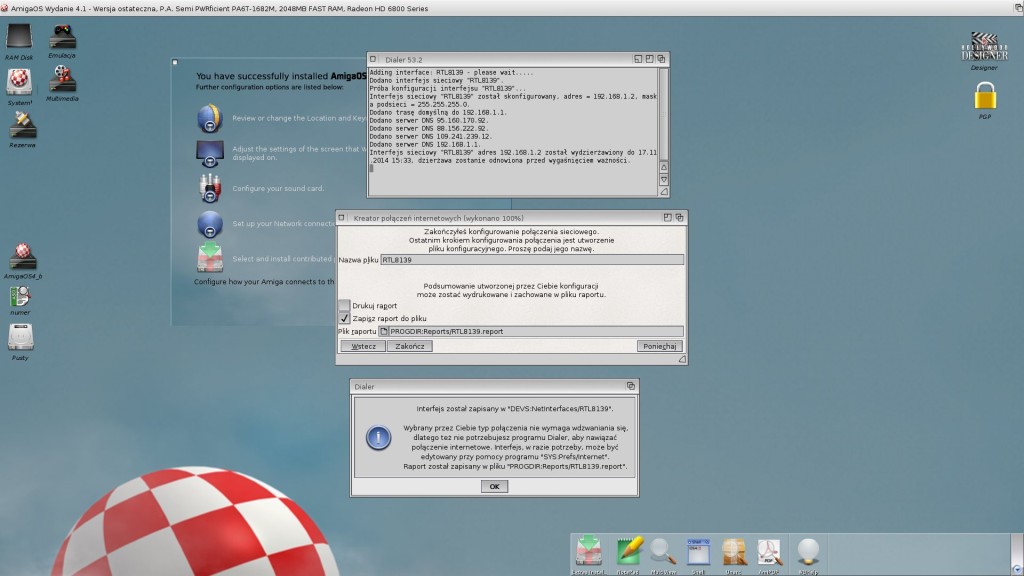Click log line 'Dodano server DNS 95.160.170.92.'
This screenshot has height=576, width=1024.
pos(428,120)
